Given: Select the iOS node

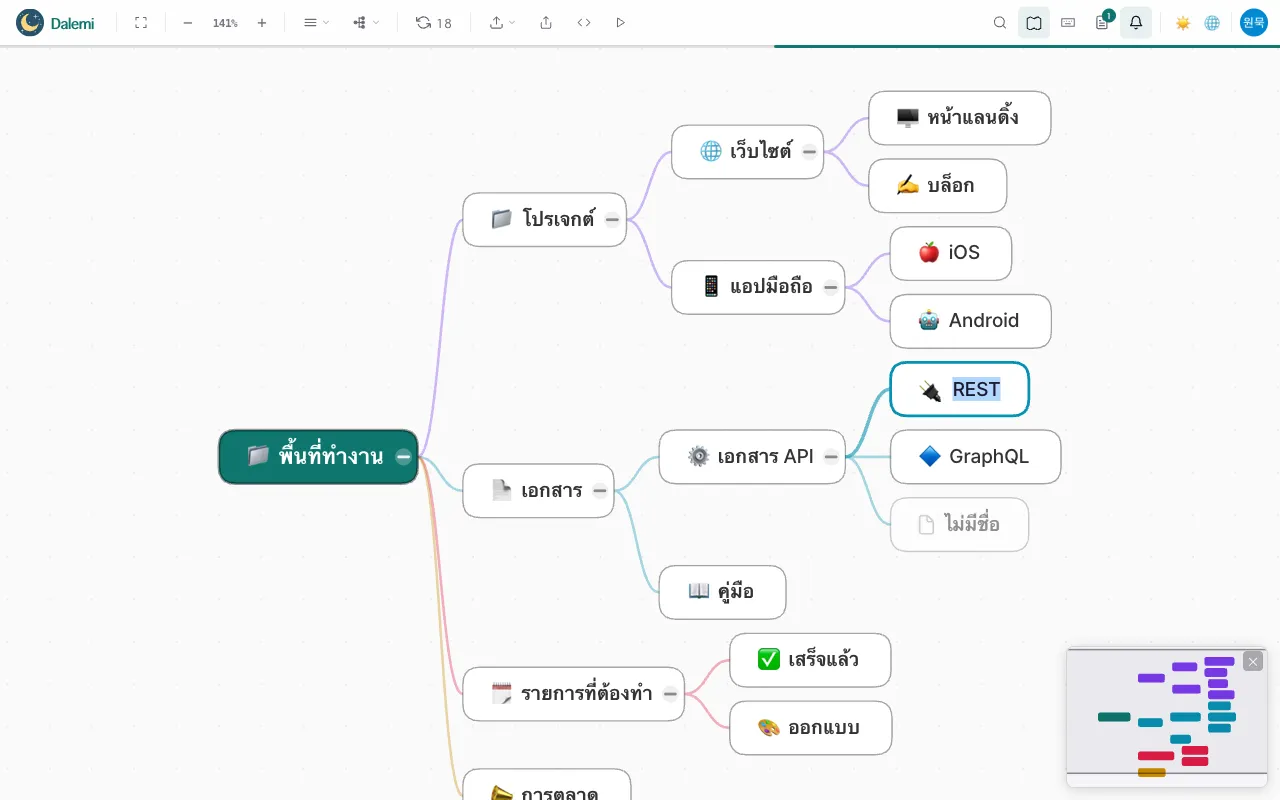Looking at the screenshot, I should click(x=950, y=253).
